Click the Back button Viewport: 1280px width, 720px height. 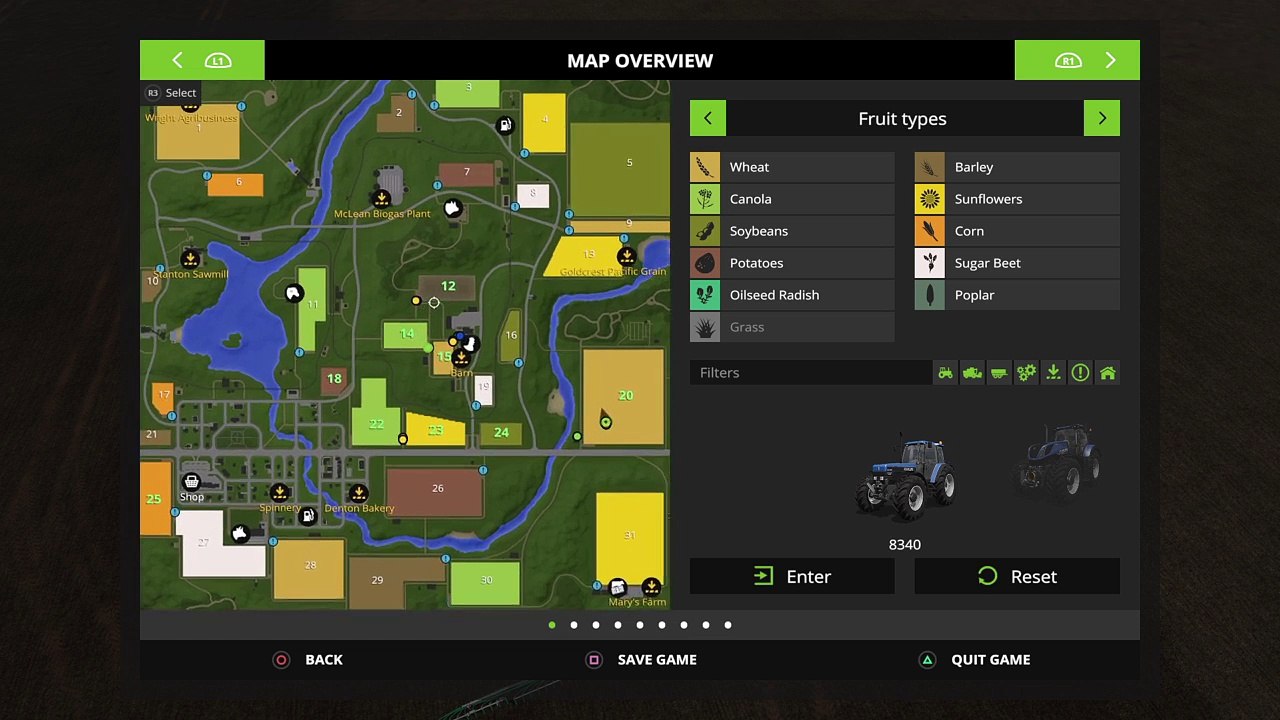pos(309,660)
